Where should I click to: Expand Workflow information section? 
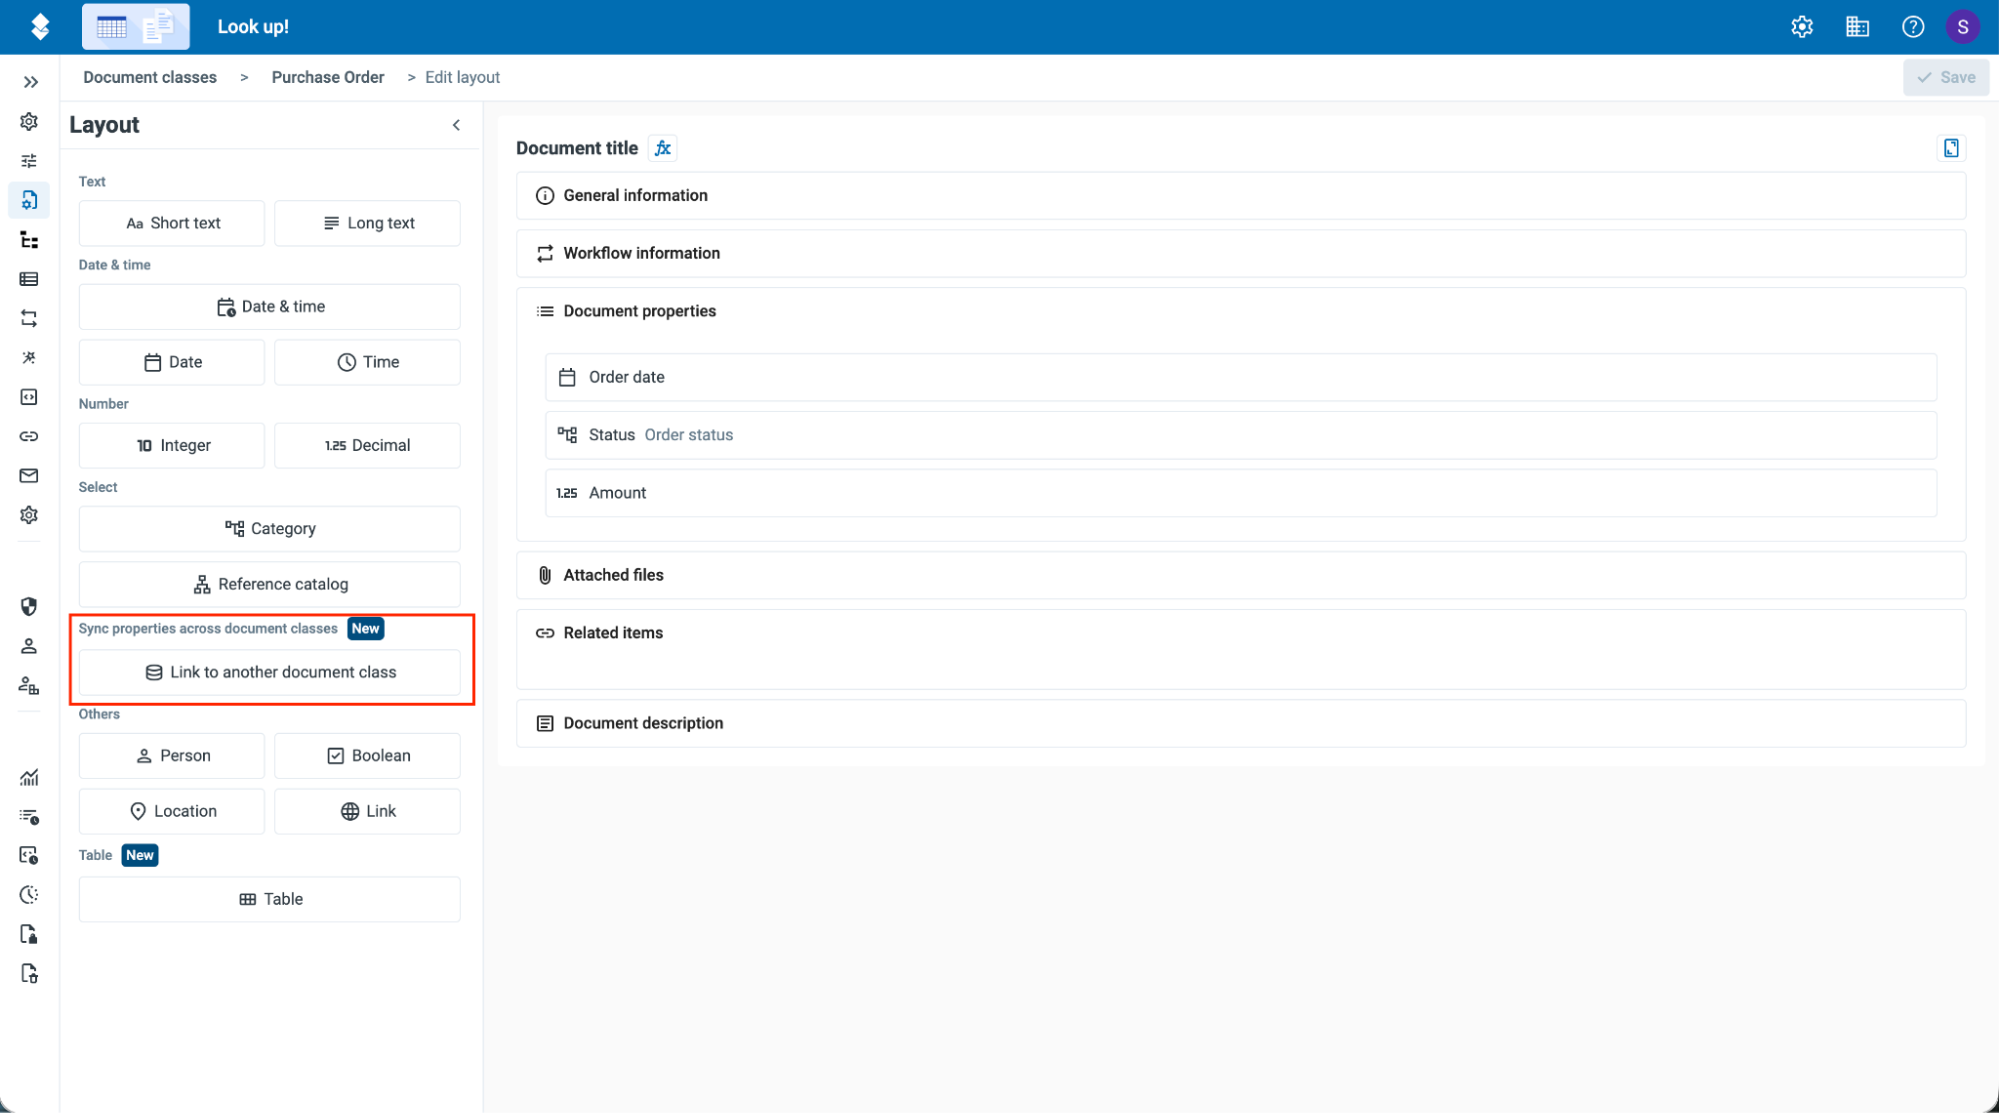tap(1241, 254)
